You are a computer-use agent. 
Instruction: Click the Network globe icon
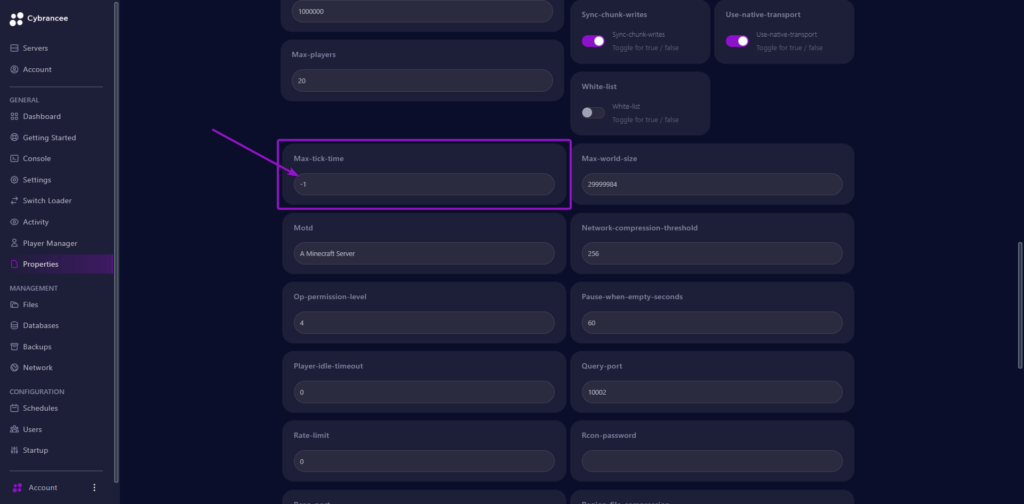pos(14,368)
